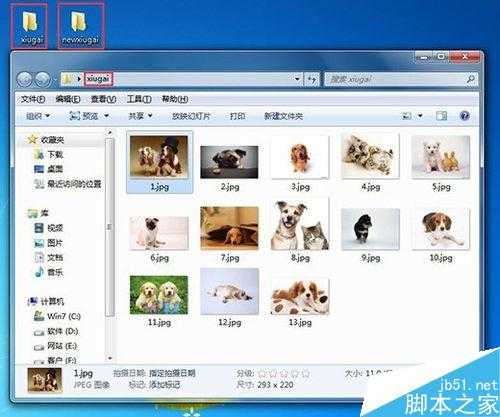This screenshot has height=417, width=500.
Task: Click the 打印 button
Action: [238, 116]
